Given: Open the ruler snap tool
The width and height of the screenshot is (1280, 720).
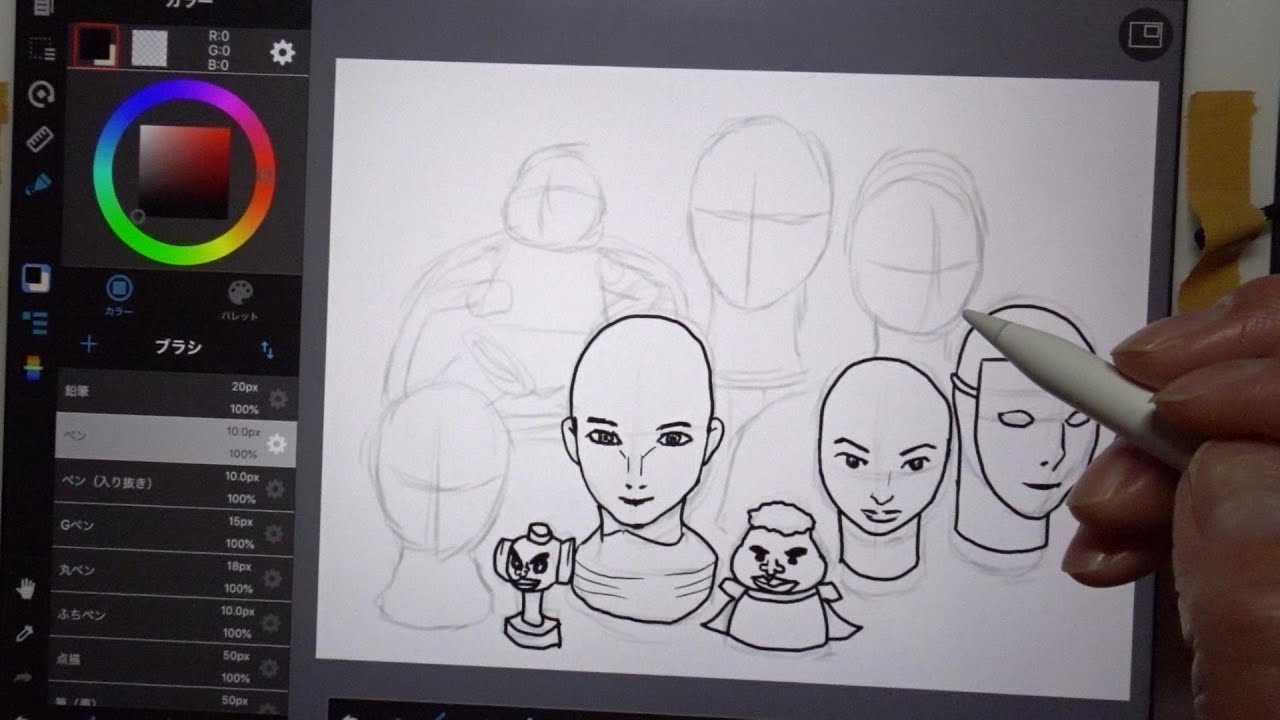Looking at the screenshot, I should [x=39, y=139].
